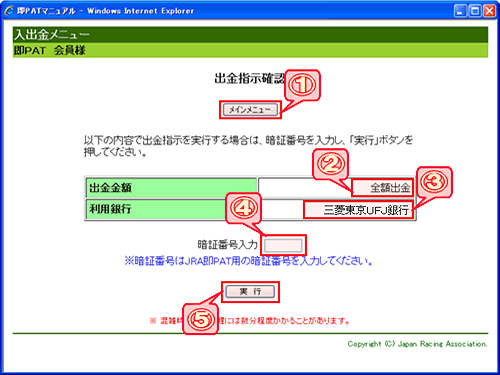
Task: Click the circled number 3 callout
Action: coord(434,182)
